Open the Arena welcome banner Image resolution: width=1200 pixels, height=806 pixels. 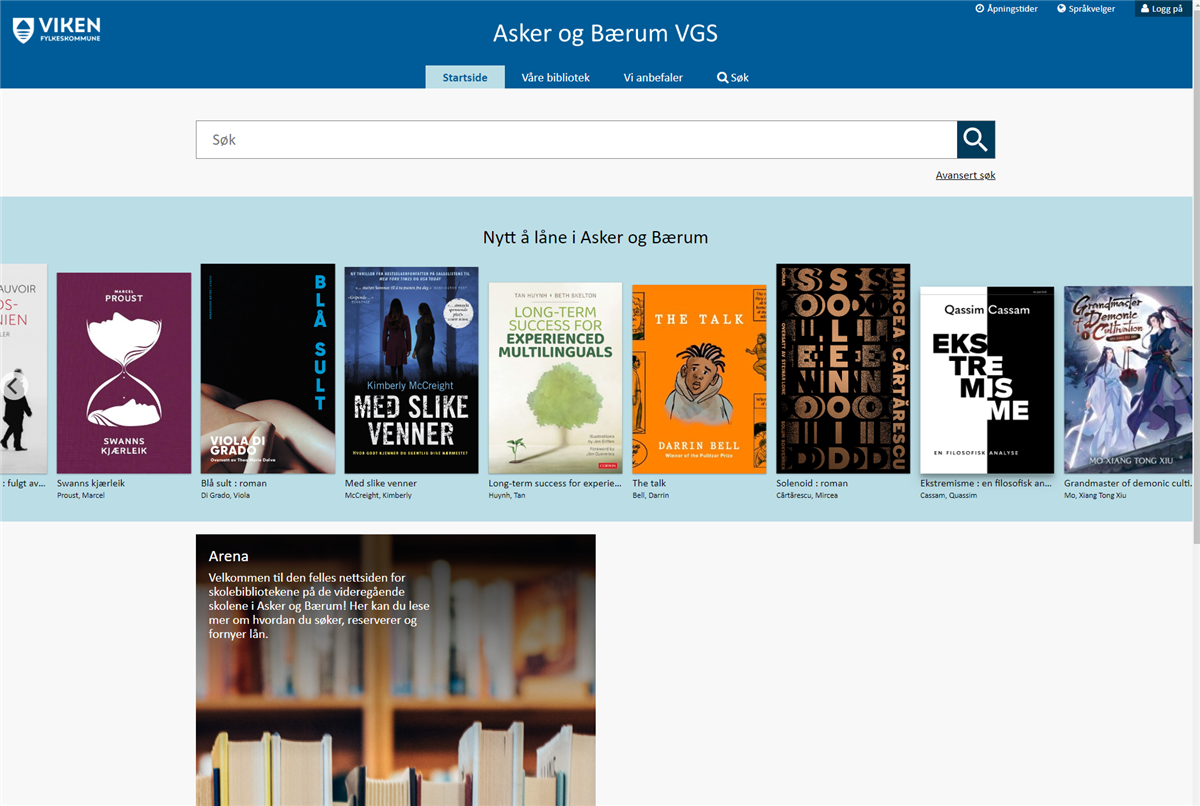(395, 669)
